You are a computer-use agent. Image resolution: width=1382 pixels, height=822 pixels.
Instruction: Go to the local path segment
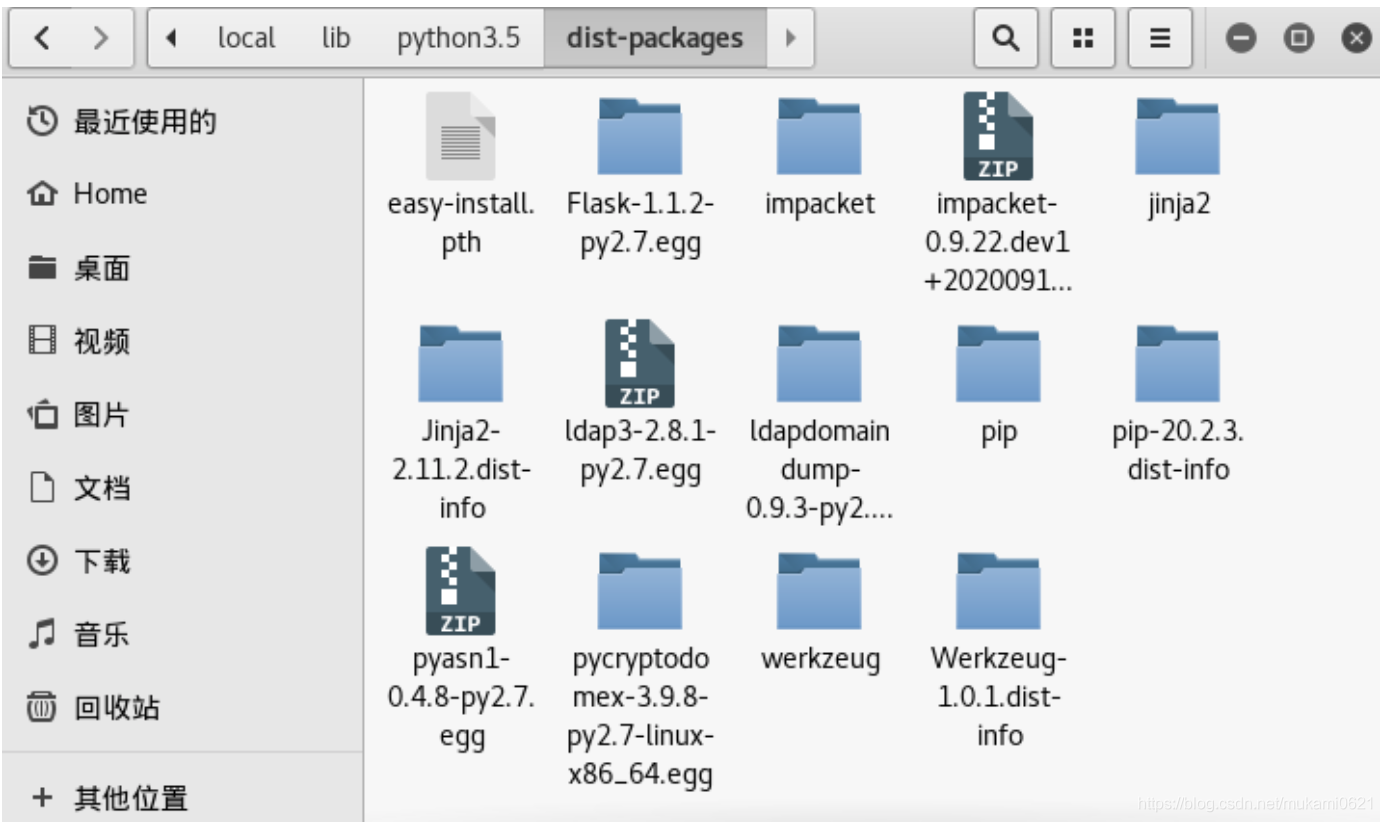246,38
